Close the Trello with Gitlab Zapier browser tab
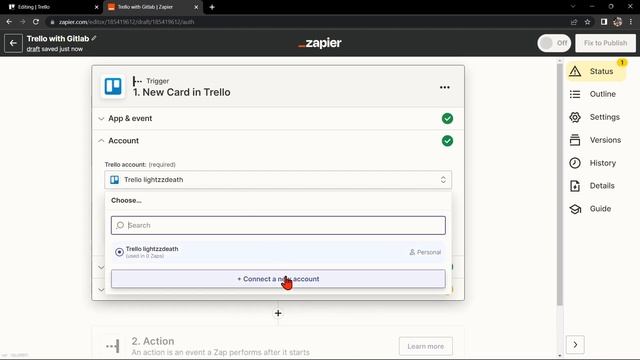The height and width of the screenshot is (360, 640). tap(196, 7)
